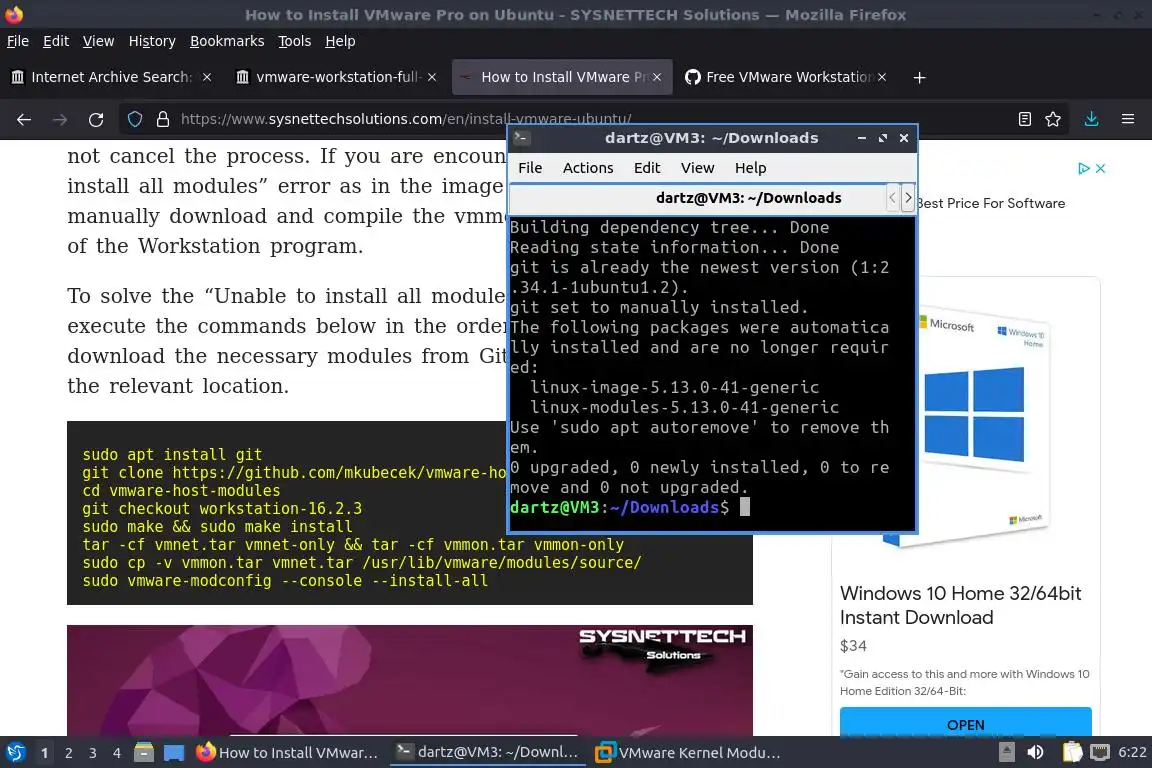Open file manager from taskbar
Screen dimensions: 1152x768
pos(144,753)
